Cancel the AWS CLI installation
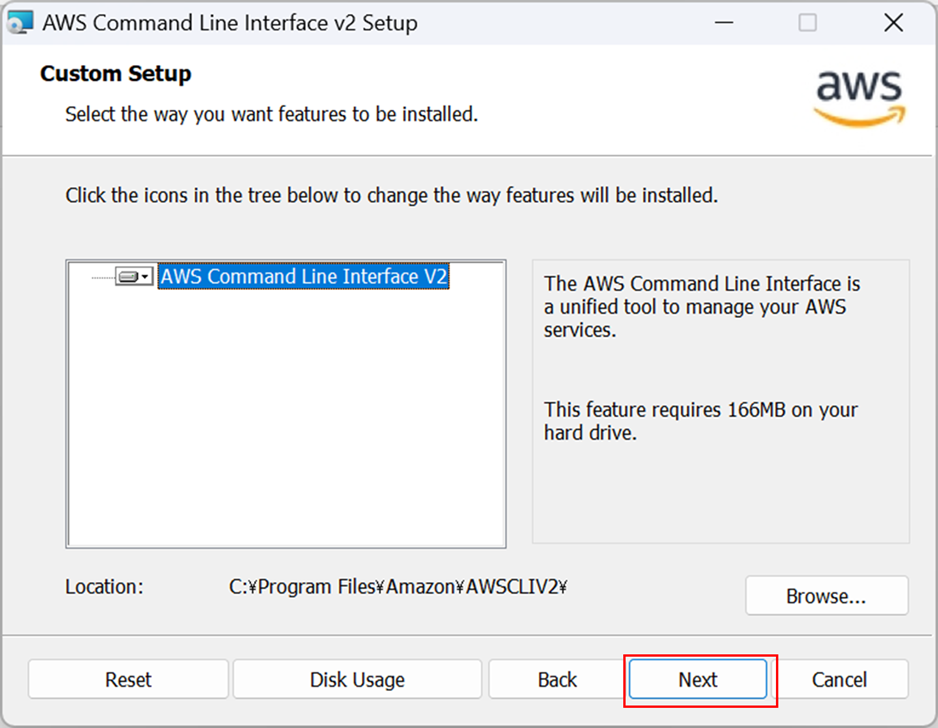This screenshot has height=728, width=938. click(x=839, y=680)
